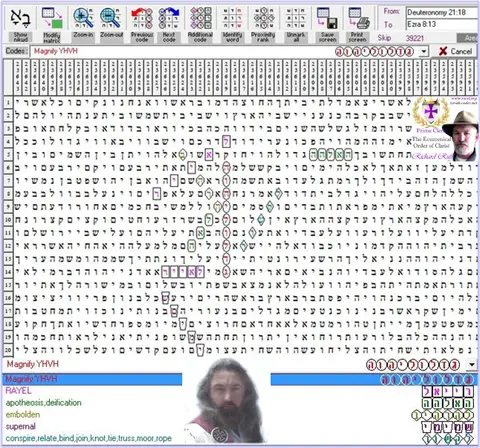Click the From field Deuteronomy 21:18
The width and height of the screenshot is (480, 448).
click(442, 13)
